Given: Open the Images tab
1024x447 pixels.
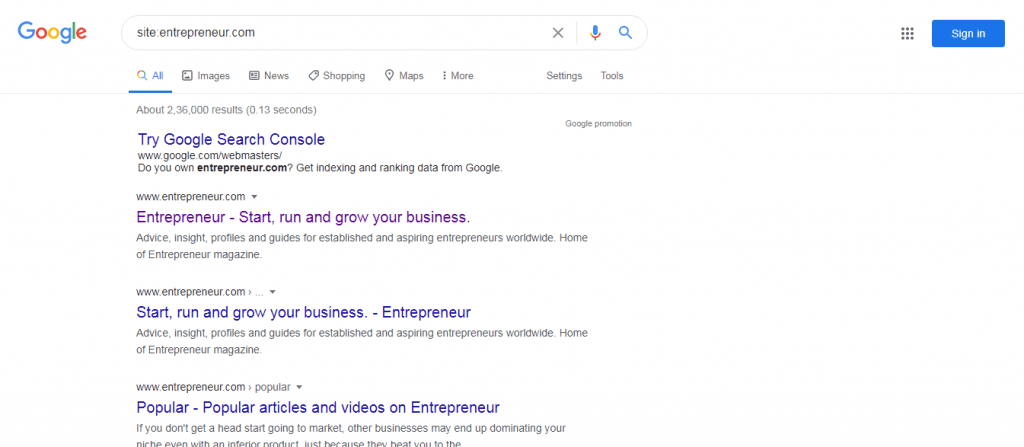Looking at the screenshot, I should tap(206, 76).
